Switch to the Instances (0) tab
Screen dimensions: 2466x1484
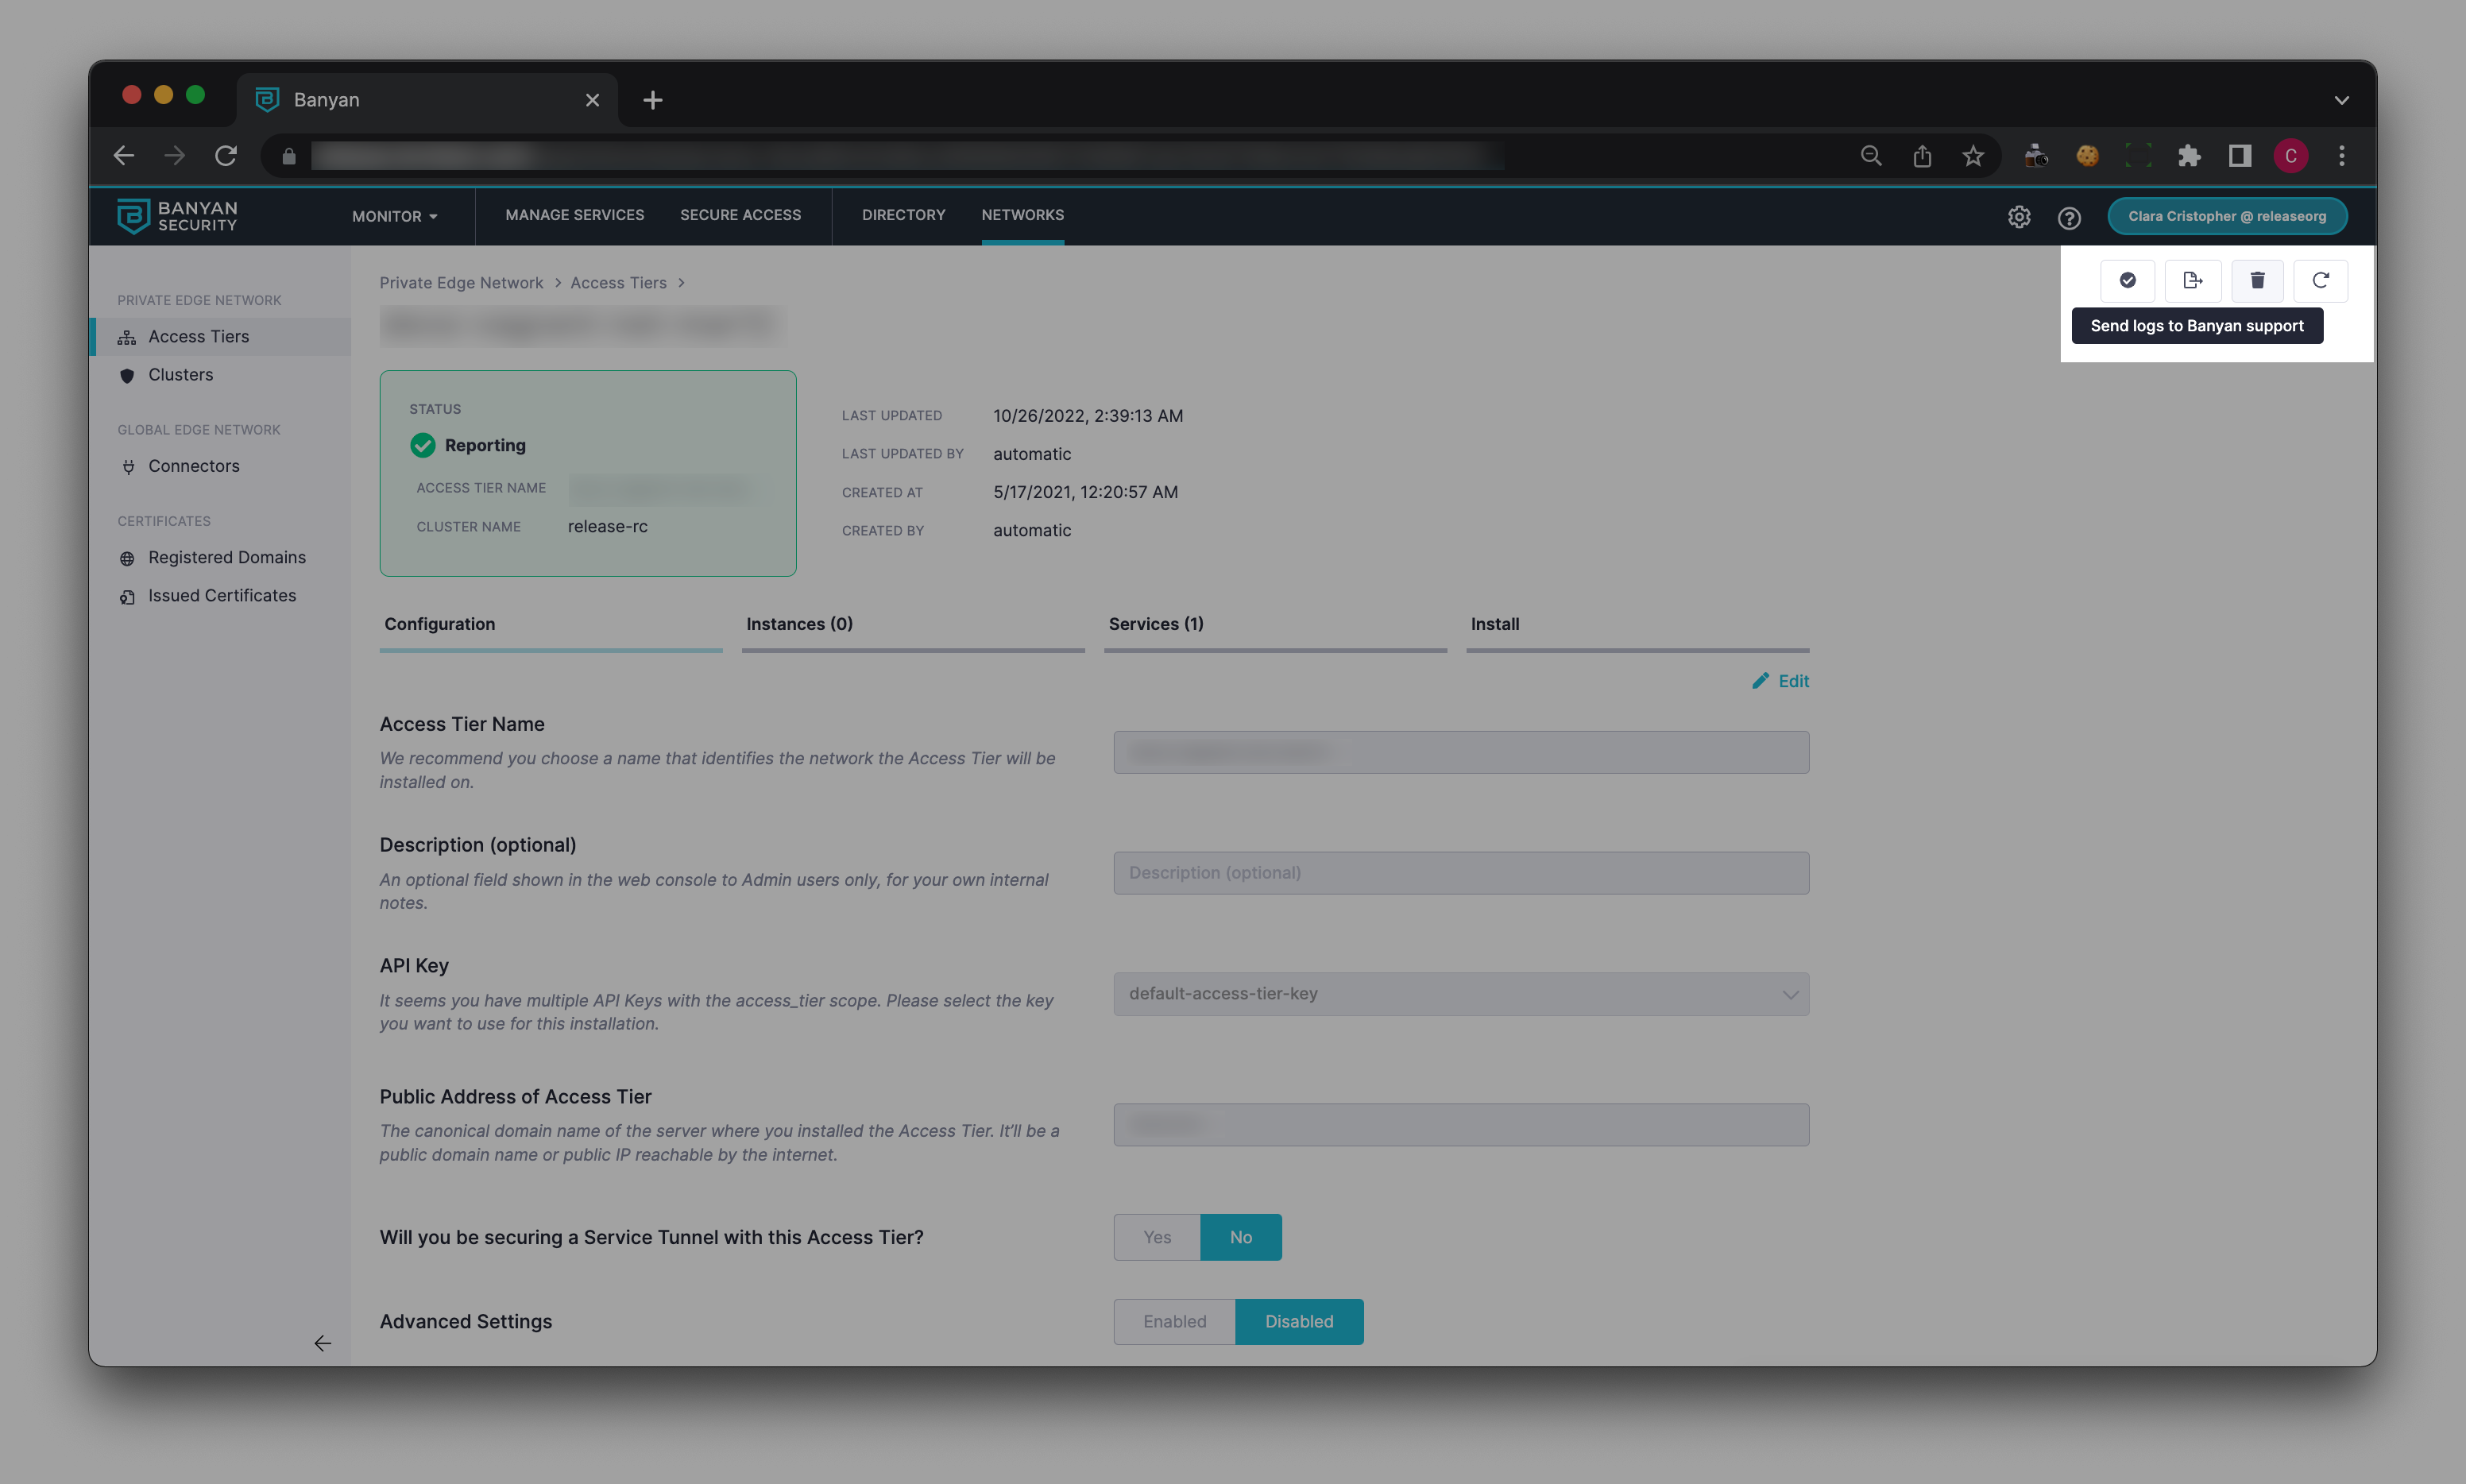click(799, 624)
